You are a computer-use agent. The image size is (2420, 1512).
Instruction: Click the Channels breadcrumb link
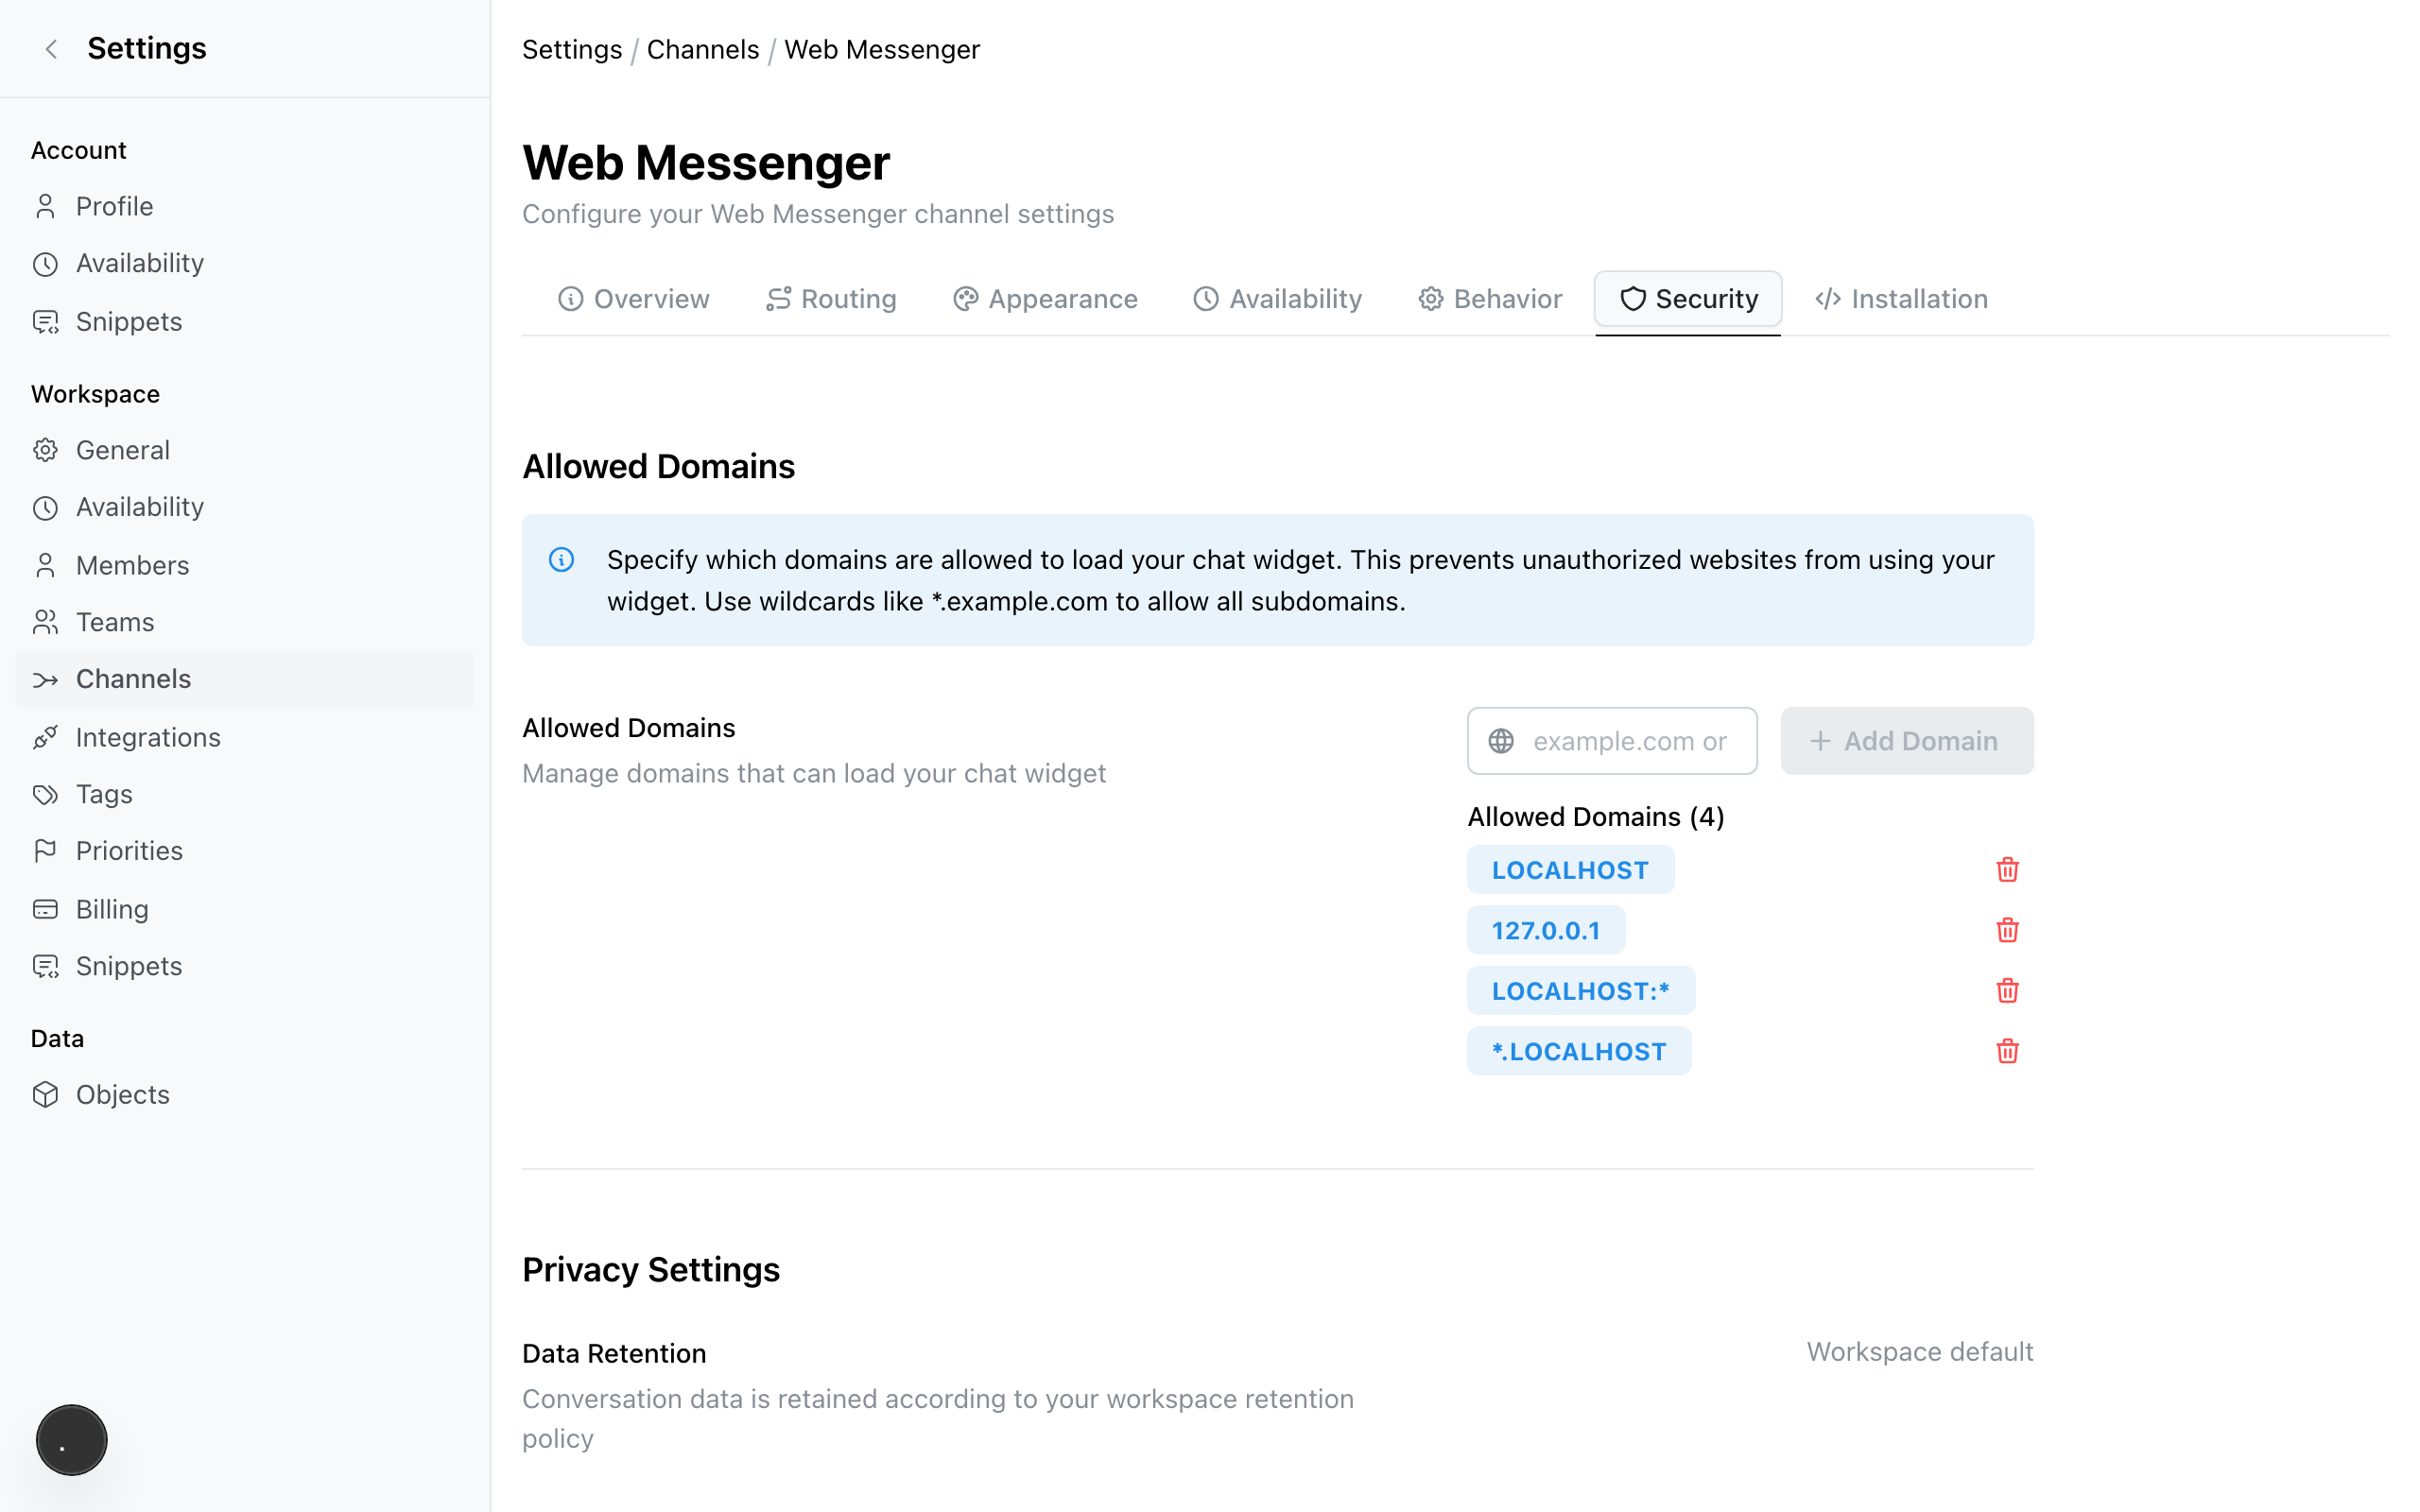point(703,50)
